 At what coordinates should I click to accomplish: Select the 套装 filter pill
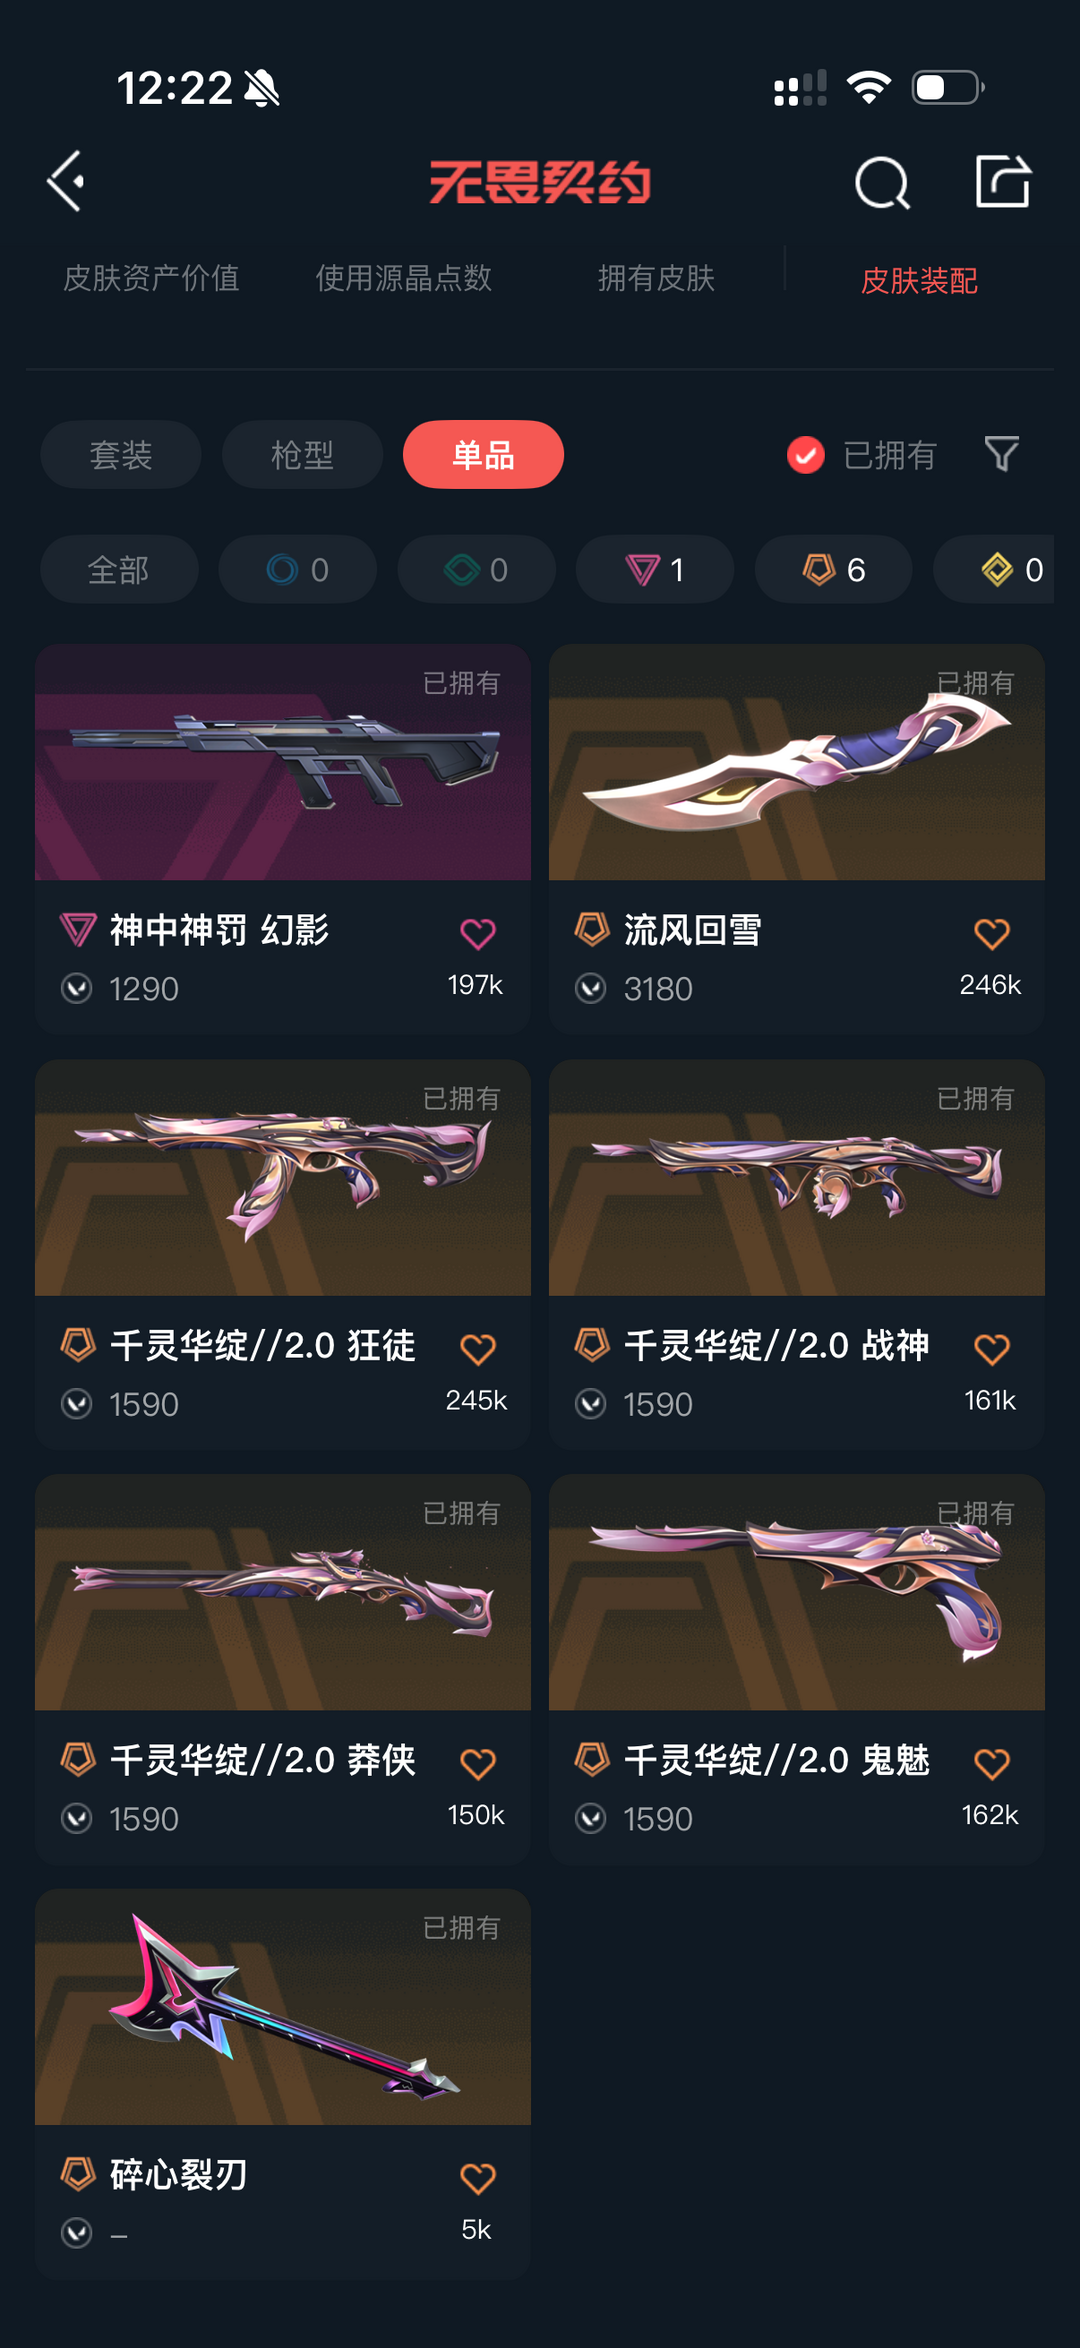coord(121,455)
